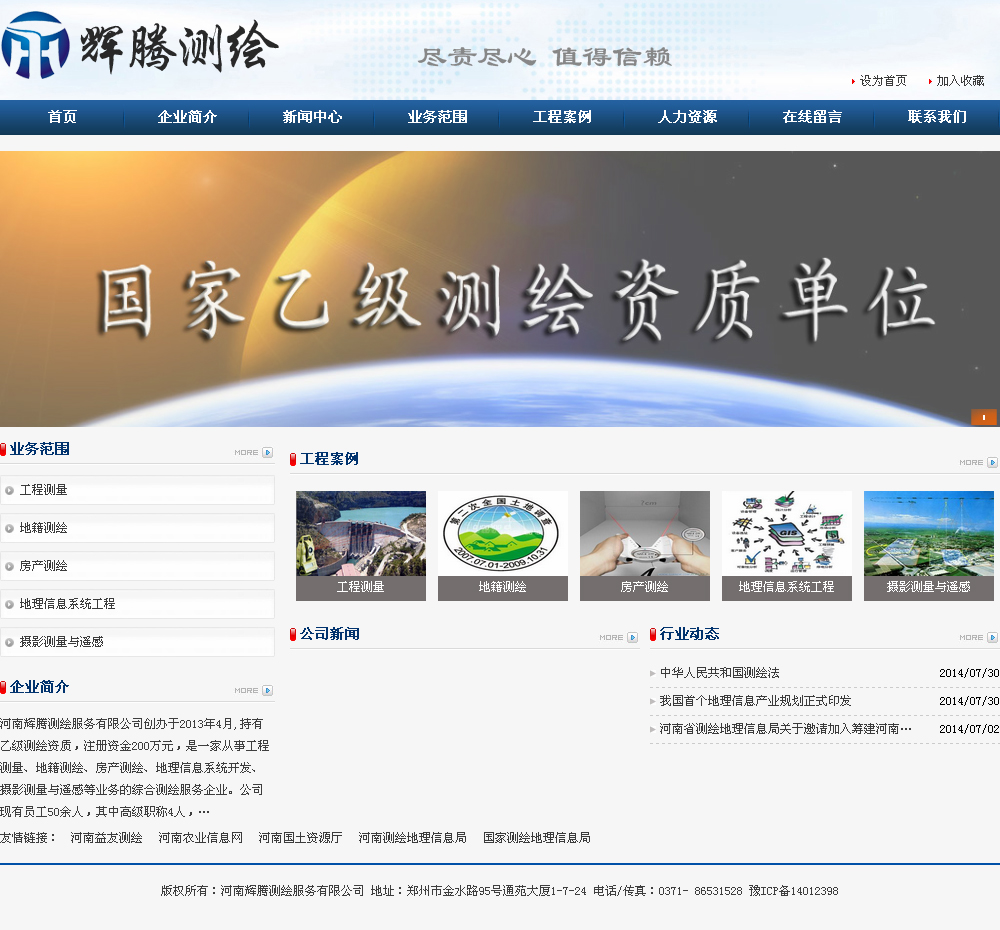1000x930 pixels.
Task: Click the red marker icon beside 公司新闻 heading
Action: 291,633
